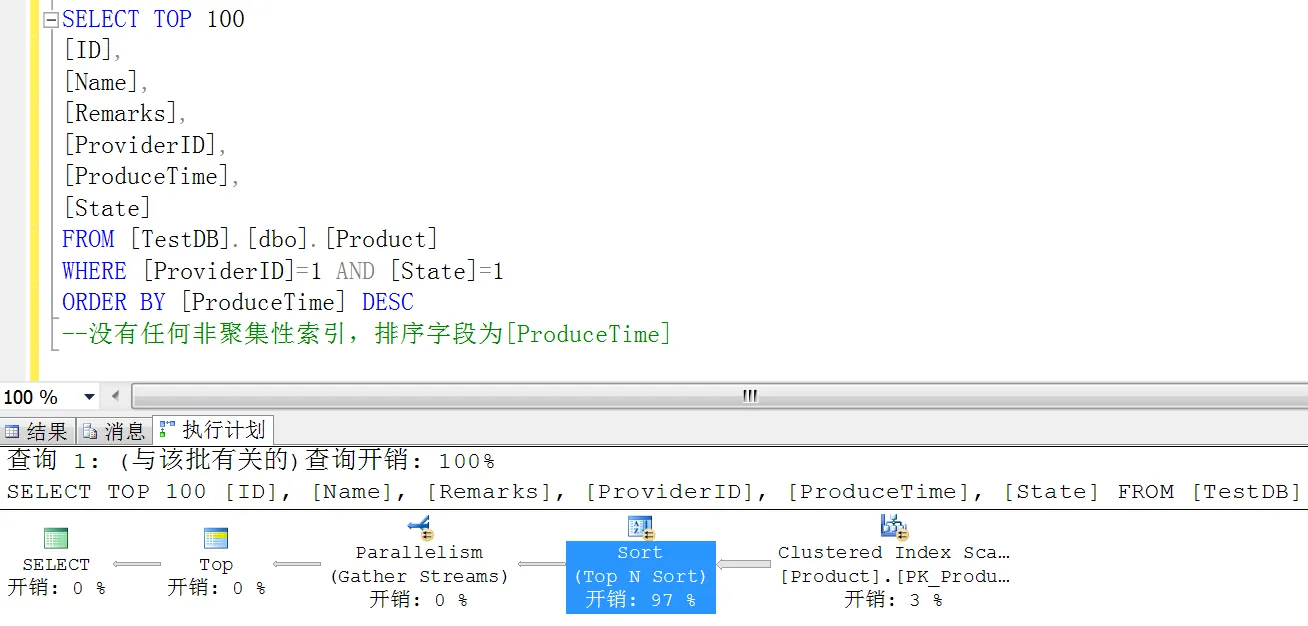
Task: Click the [Product].[PK_Produ… label
Action: 894,576
